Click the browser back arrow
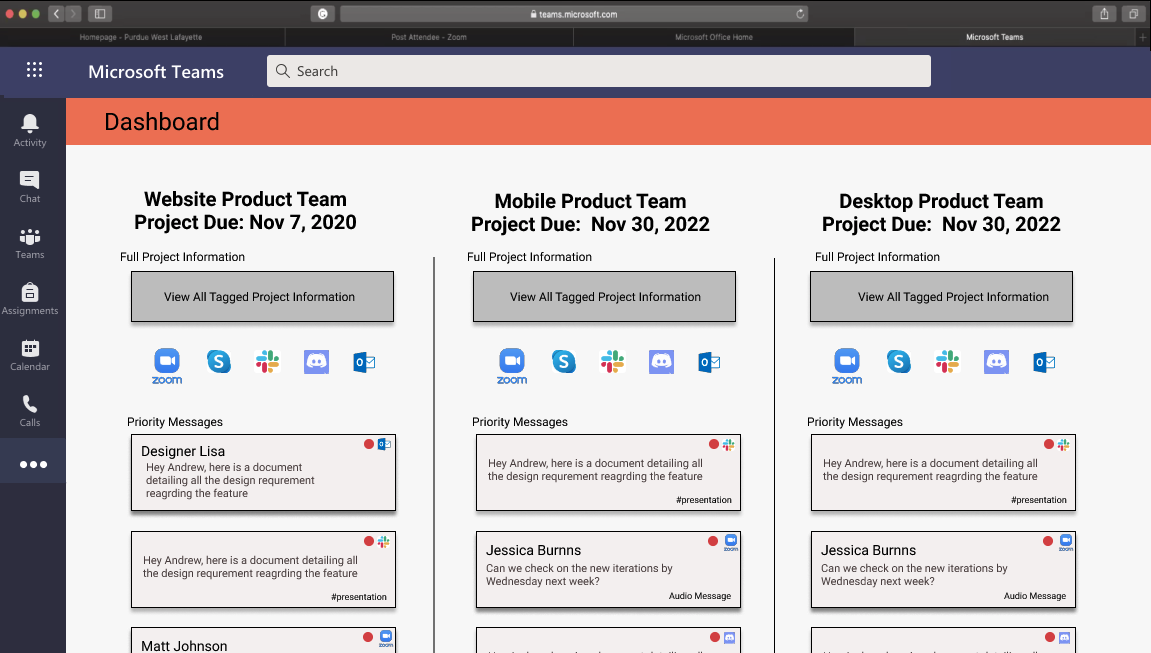Viewport: 1151px width, 653px height. (x=57, y=13)
